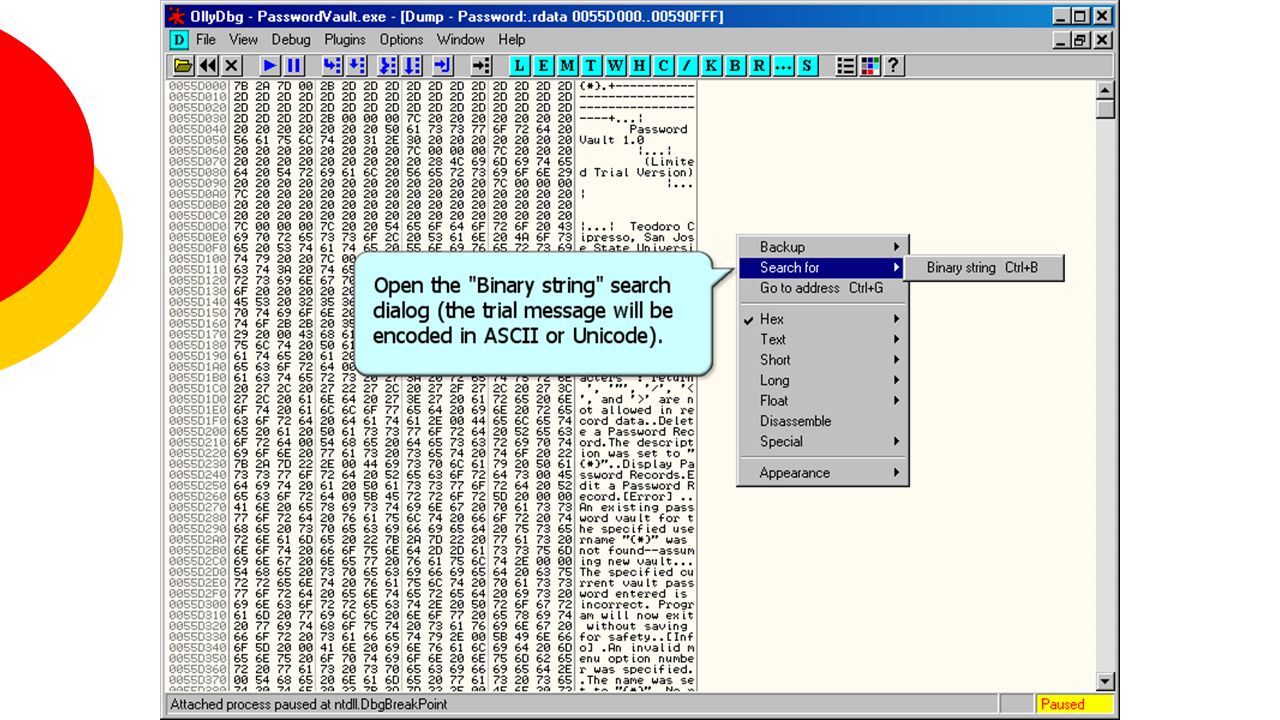This screenshot has height=720, width=1280.
Task: Expand the Short submenu
Action: coord(822,360)
